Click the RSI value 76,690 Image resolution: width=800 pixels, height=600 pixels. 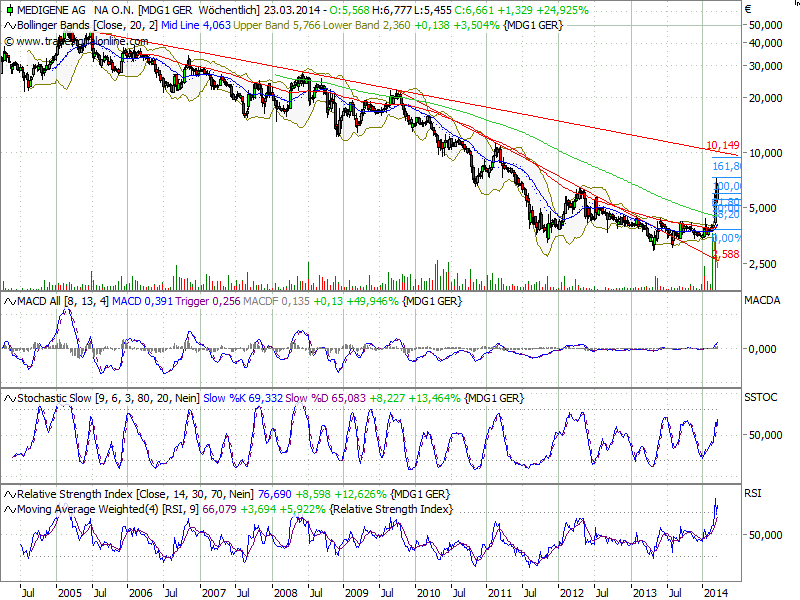[274, 494]
